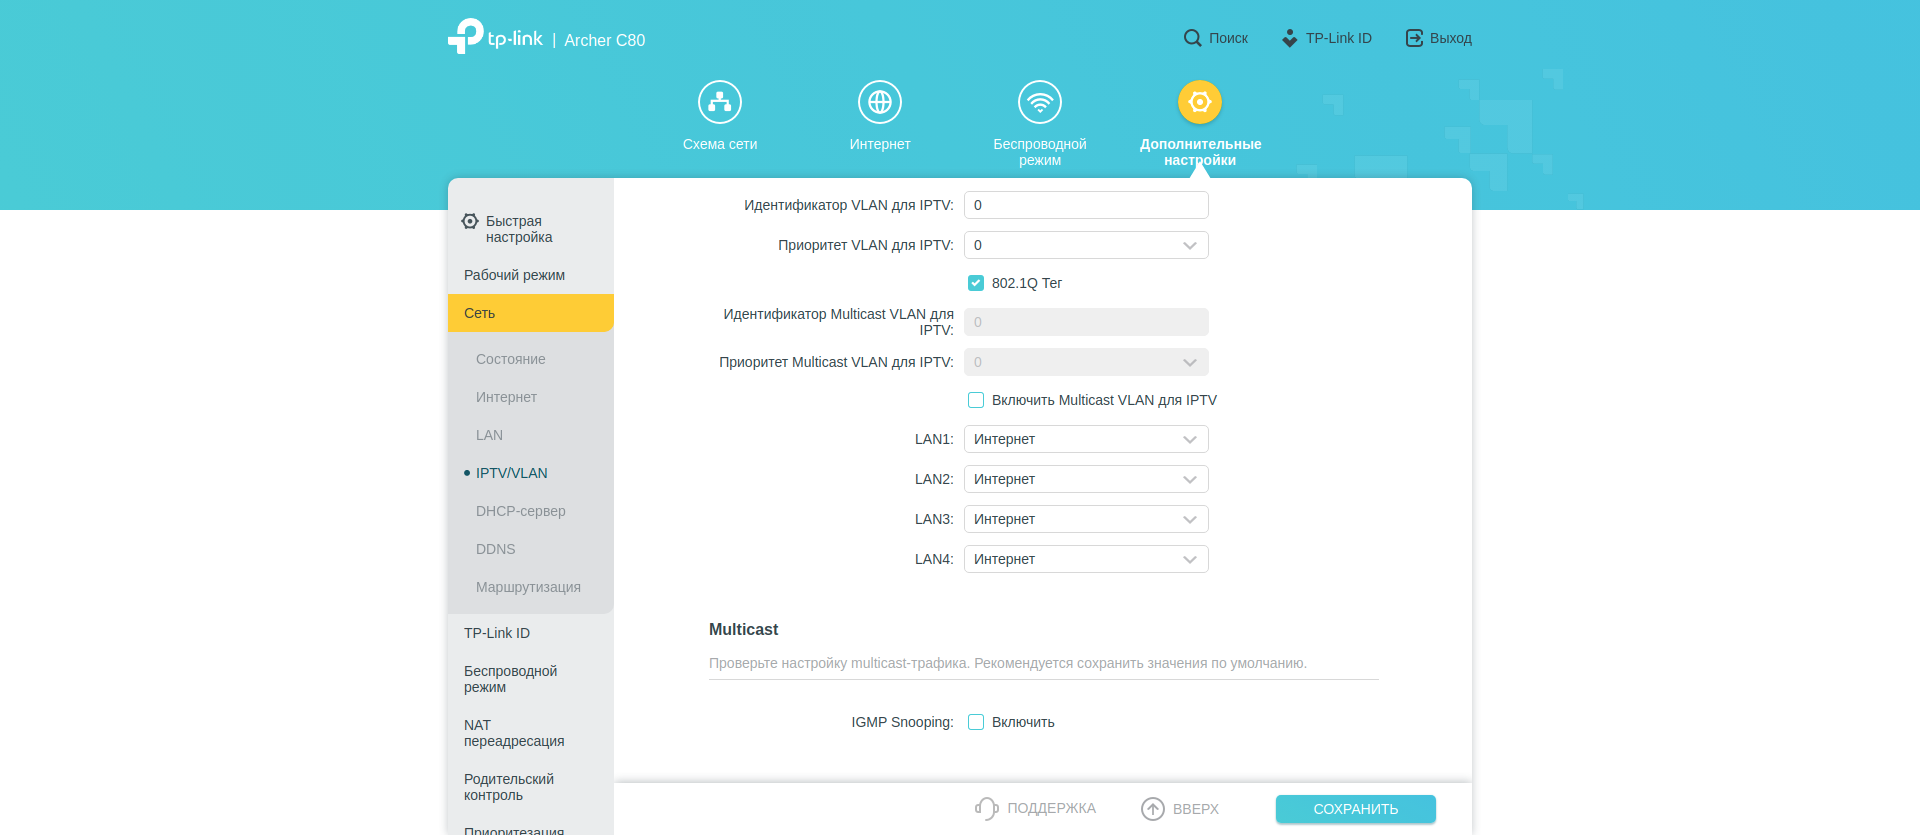This screenshot has width=1920, height=835.
Task: Click the Интернет globe icon
Action: 880,102
